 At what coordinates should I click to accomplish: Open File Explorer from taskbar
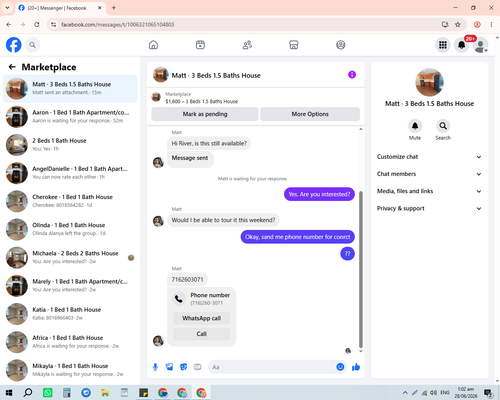pyautogui.click(x=105, y=393)
